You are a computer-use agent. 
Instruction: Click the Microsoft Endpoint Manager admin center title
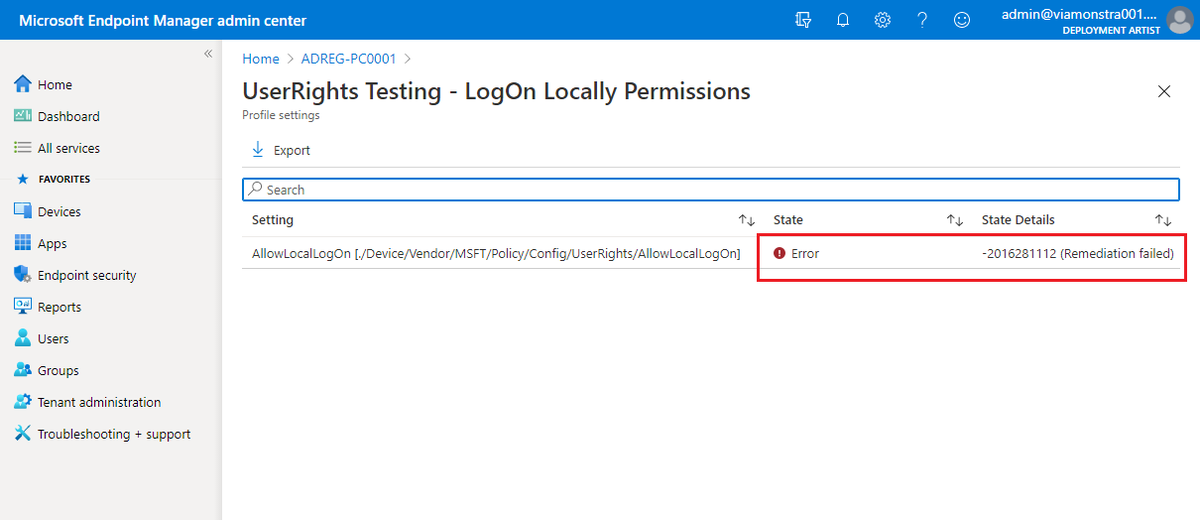point(163,20)
